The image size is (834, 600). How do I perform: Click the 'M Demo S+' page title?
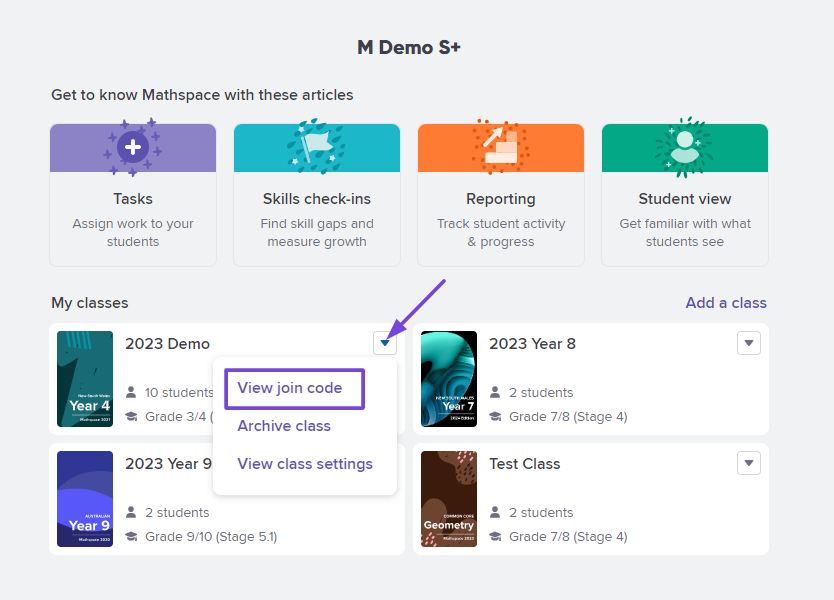pyautogui.click(x=409, y=47)
